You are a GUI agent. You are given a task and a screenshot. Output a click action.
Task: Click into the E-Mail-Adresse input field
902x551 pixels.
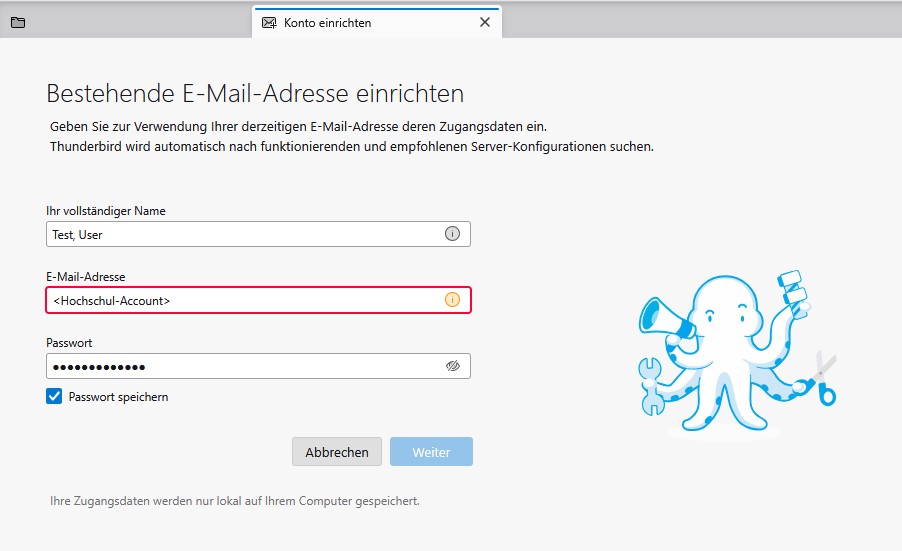[240, 300]
